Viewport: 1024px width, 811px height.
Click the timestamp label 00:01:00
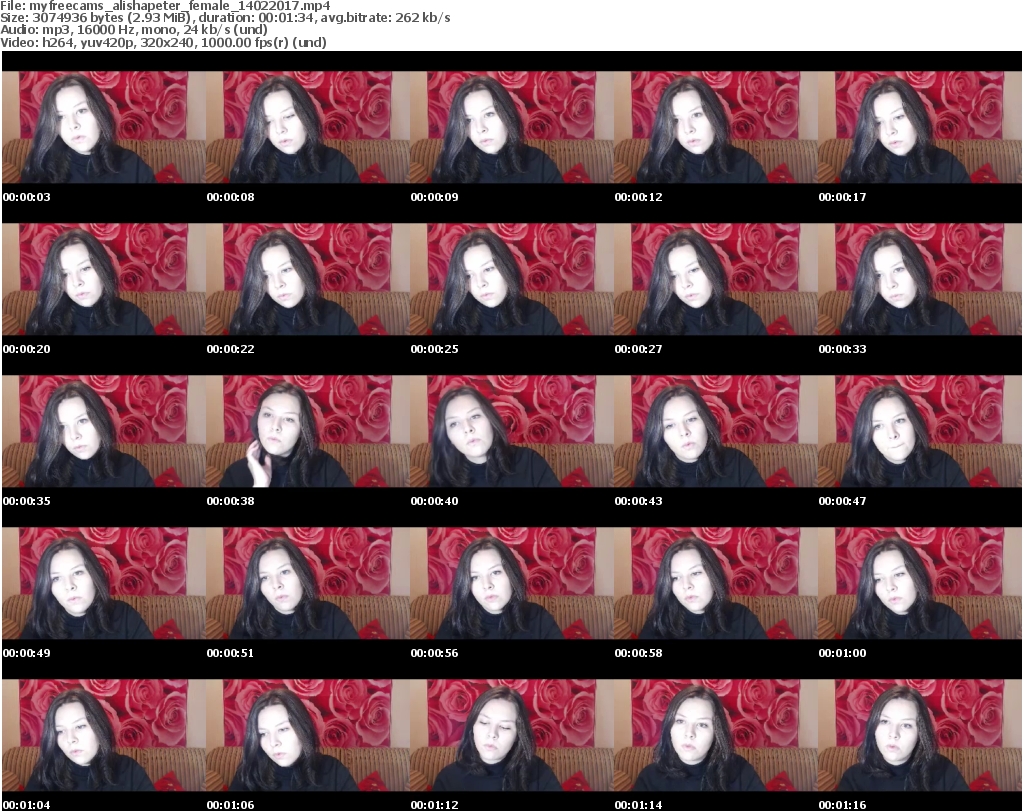[842, 653]
